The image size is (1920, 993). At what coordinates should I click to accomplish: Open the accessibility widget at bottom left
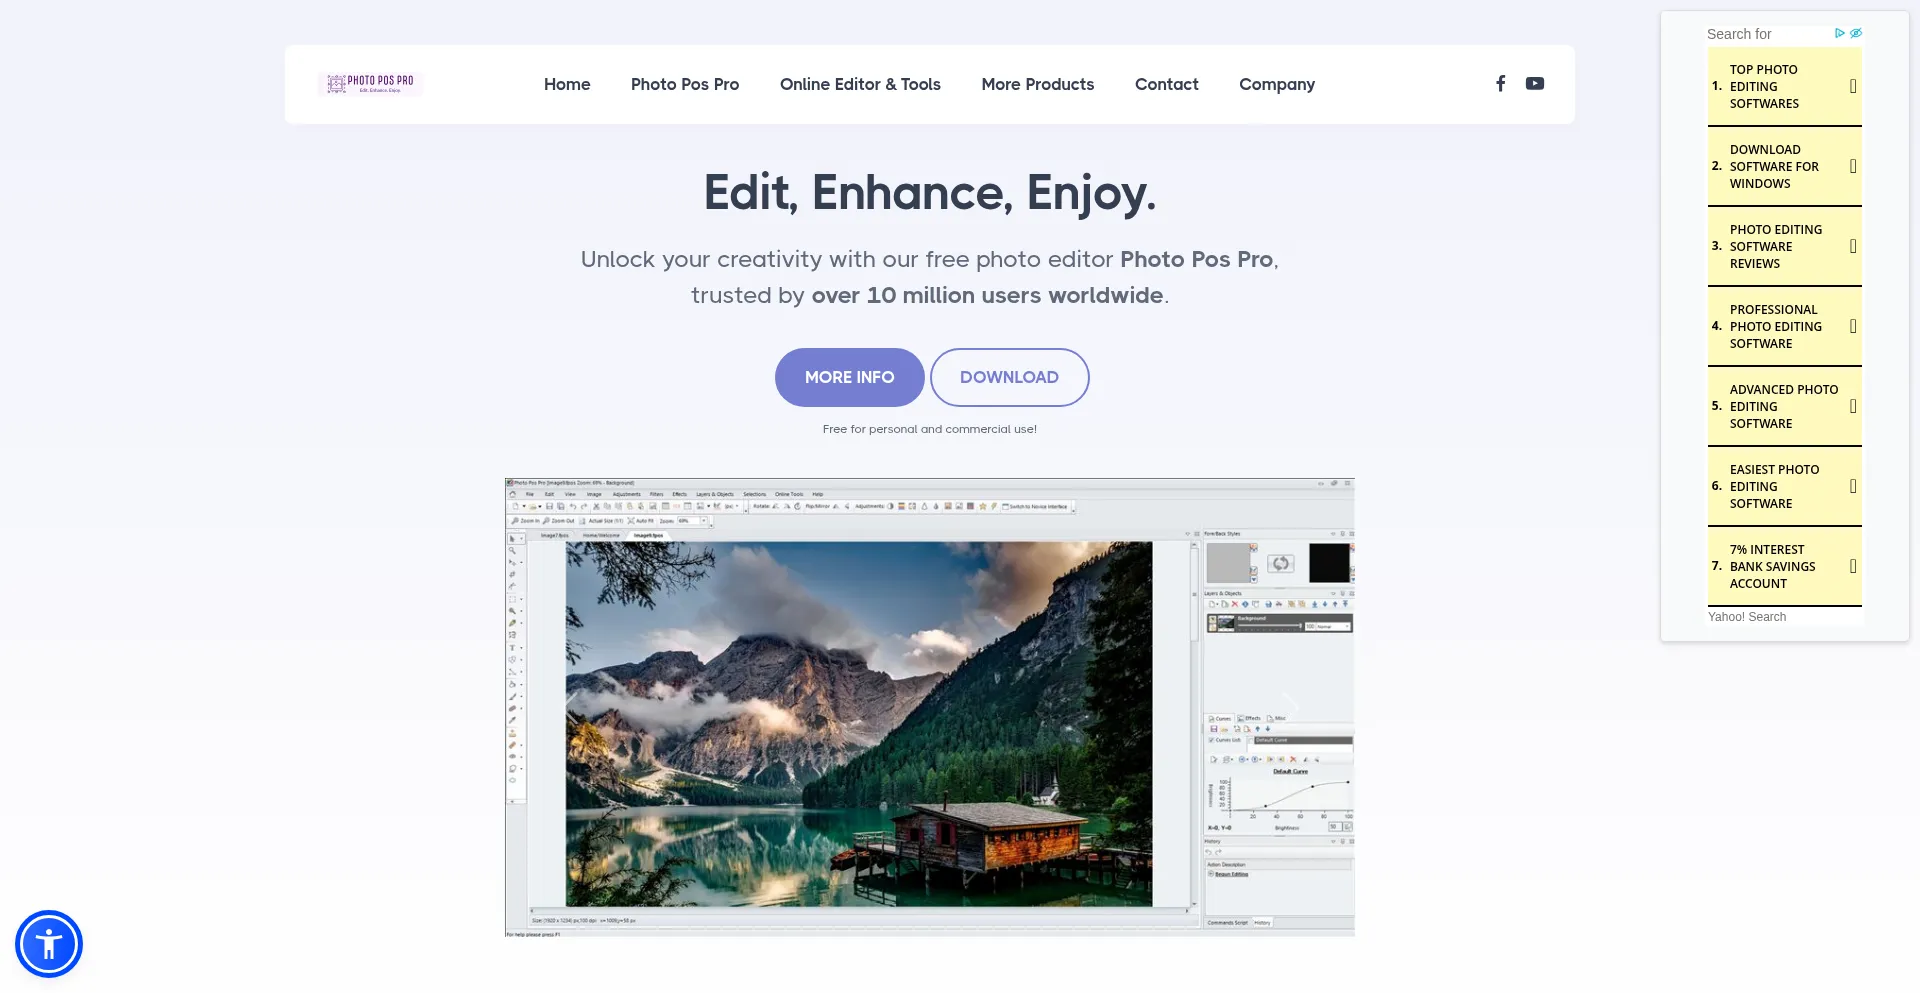pos(48,943)
